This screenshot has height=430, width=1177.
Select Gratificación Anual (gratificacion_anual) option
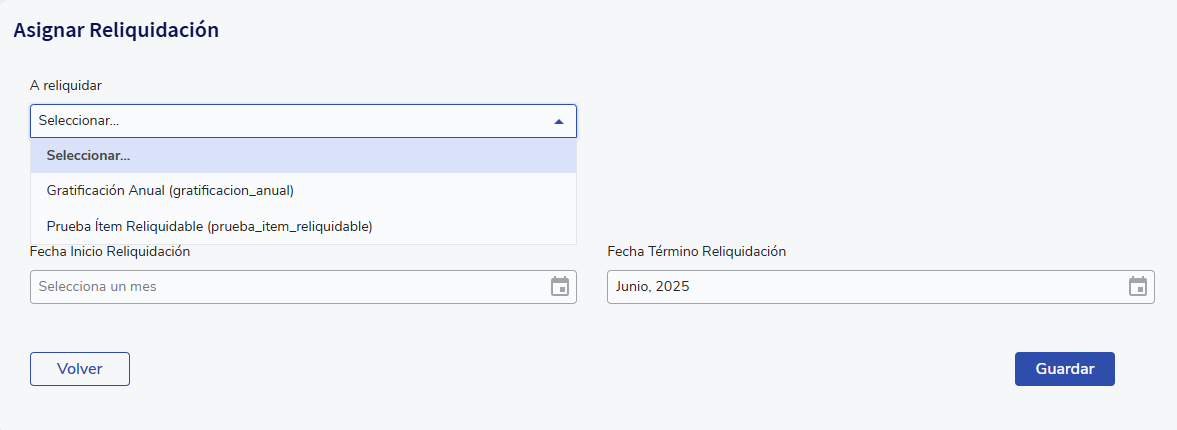[303, 191]
